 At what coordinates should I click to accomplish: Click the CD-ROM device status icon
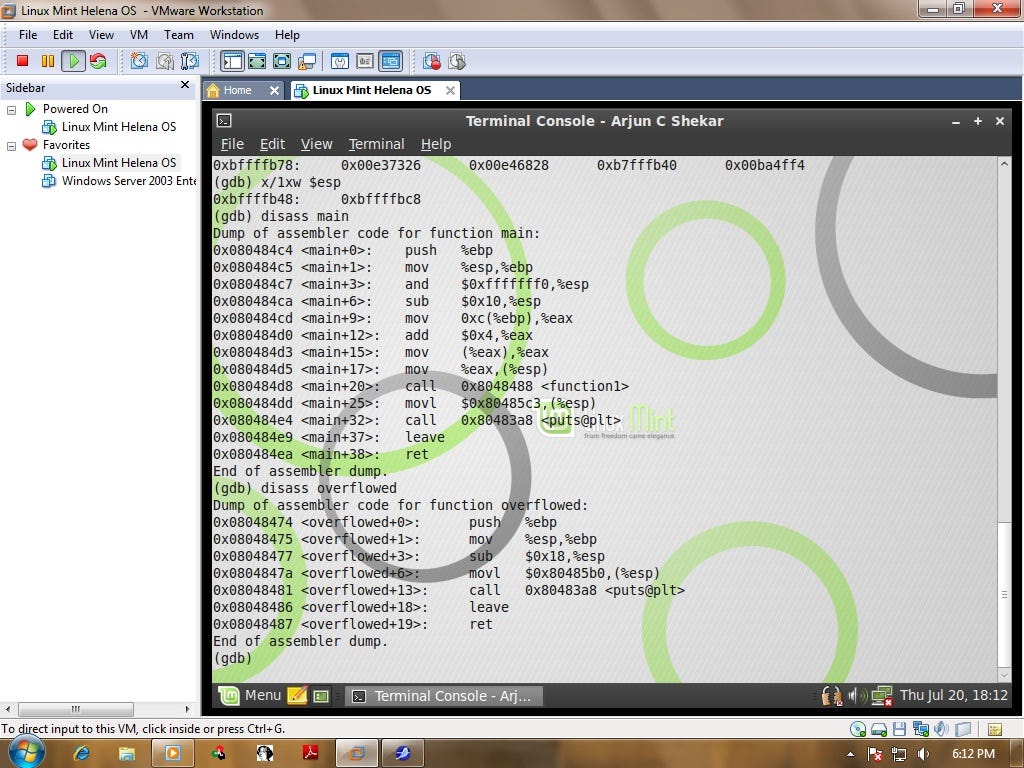pyautogui.click(x=857, y=728)
